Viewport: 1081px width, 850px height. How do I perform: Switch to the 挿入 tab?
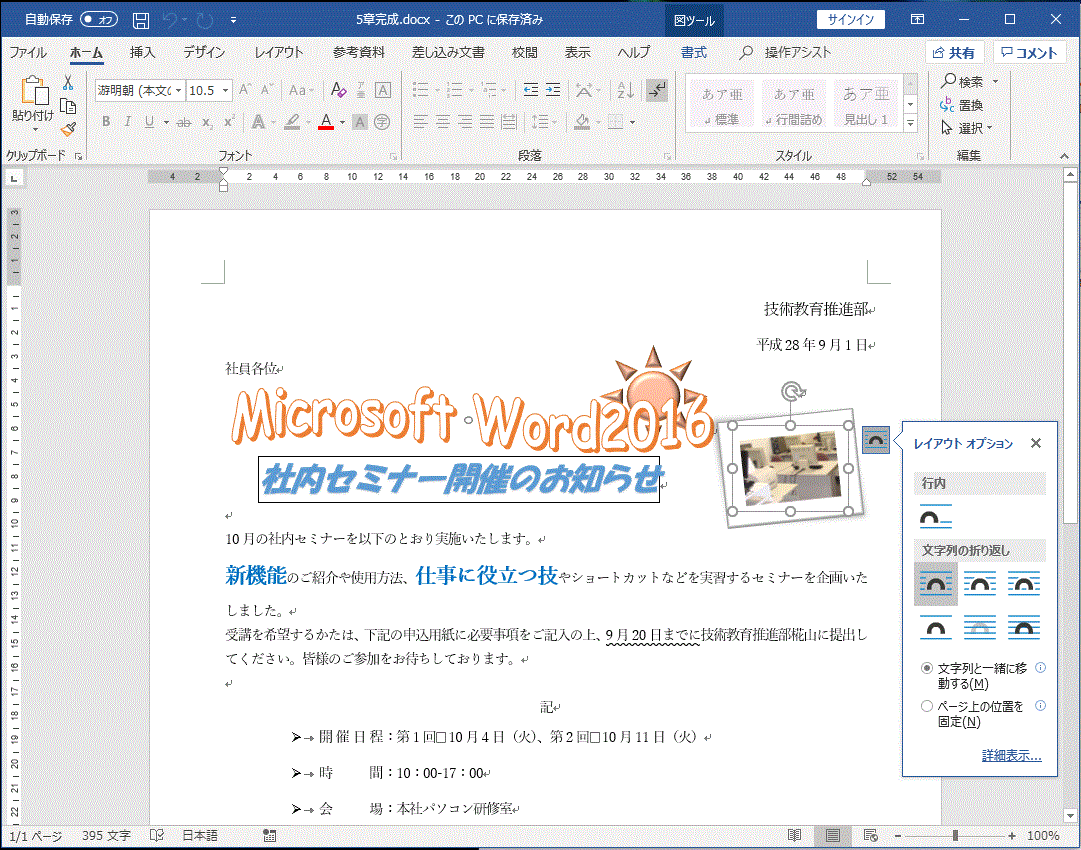pyautogui.click(x=143, y=52)
